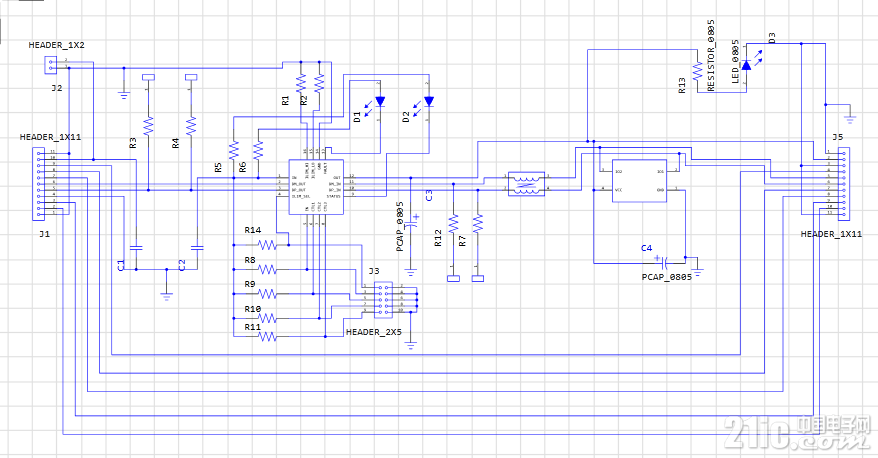
Task: Select the C3 polarized capacitor symbol
Action: coord(412,222)
